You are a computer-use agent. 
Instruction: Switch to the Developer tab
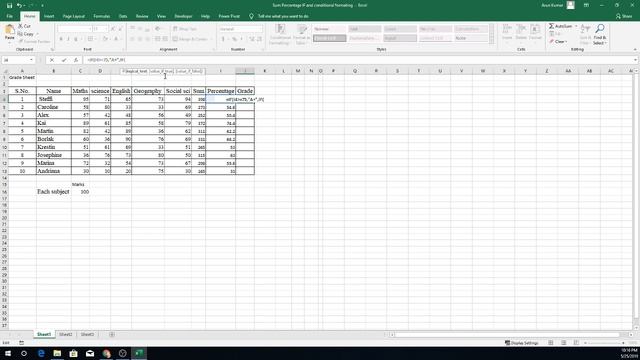[x=183, y=16]
